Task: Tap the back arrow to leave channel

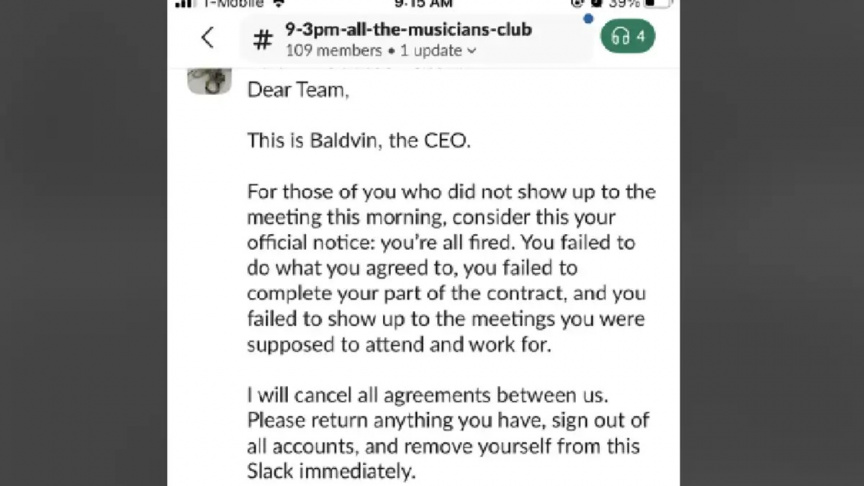Action: [207, 38]
